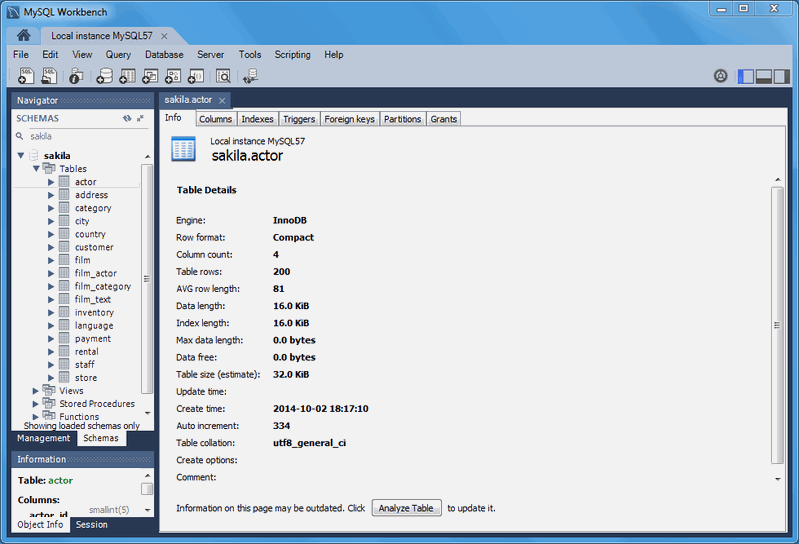Click the country table icon
Viewport: 799px width, 544px height.
click(64, 234)
